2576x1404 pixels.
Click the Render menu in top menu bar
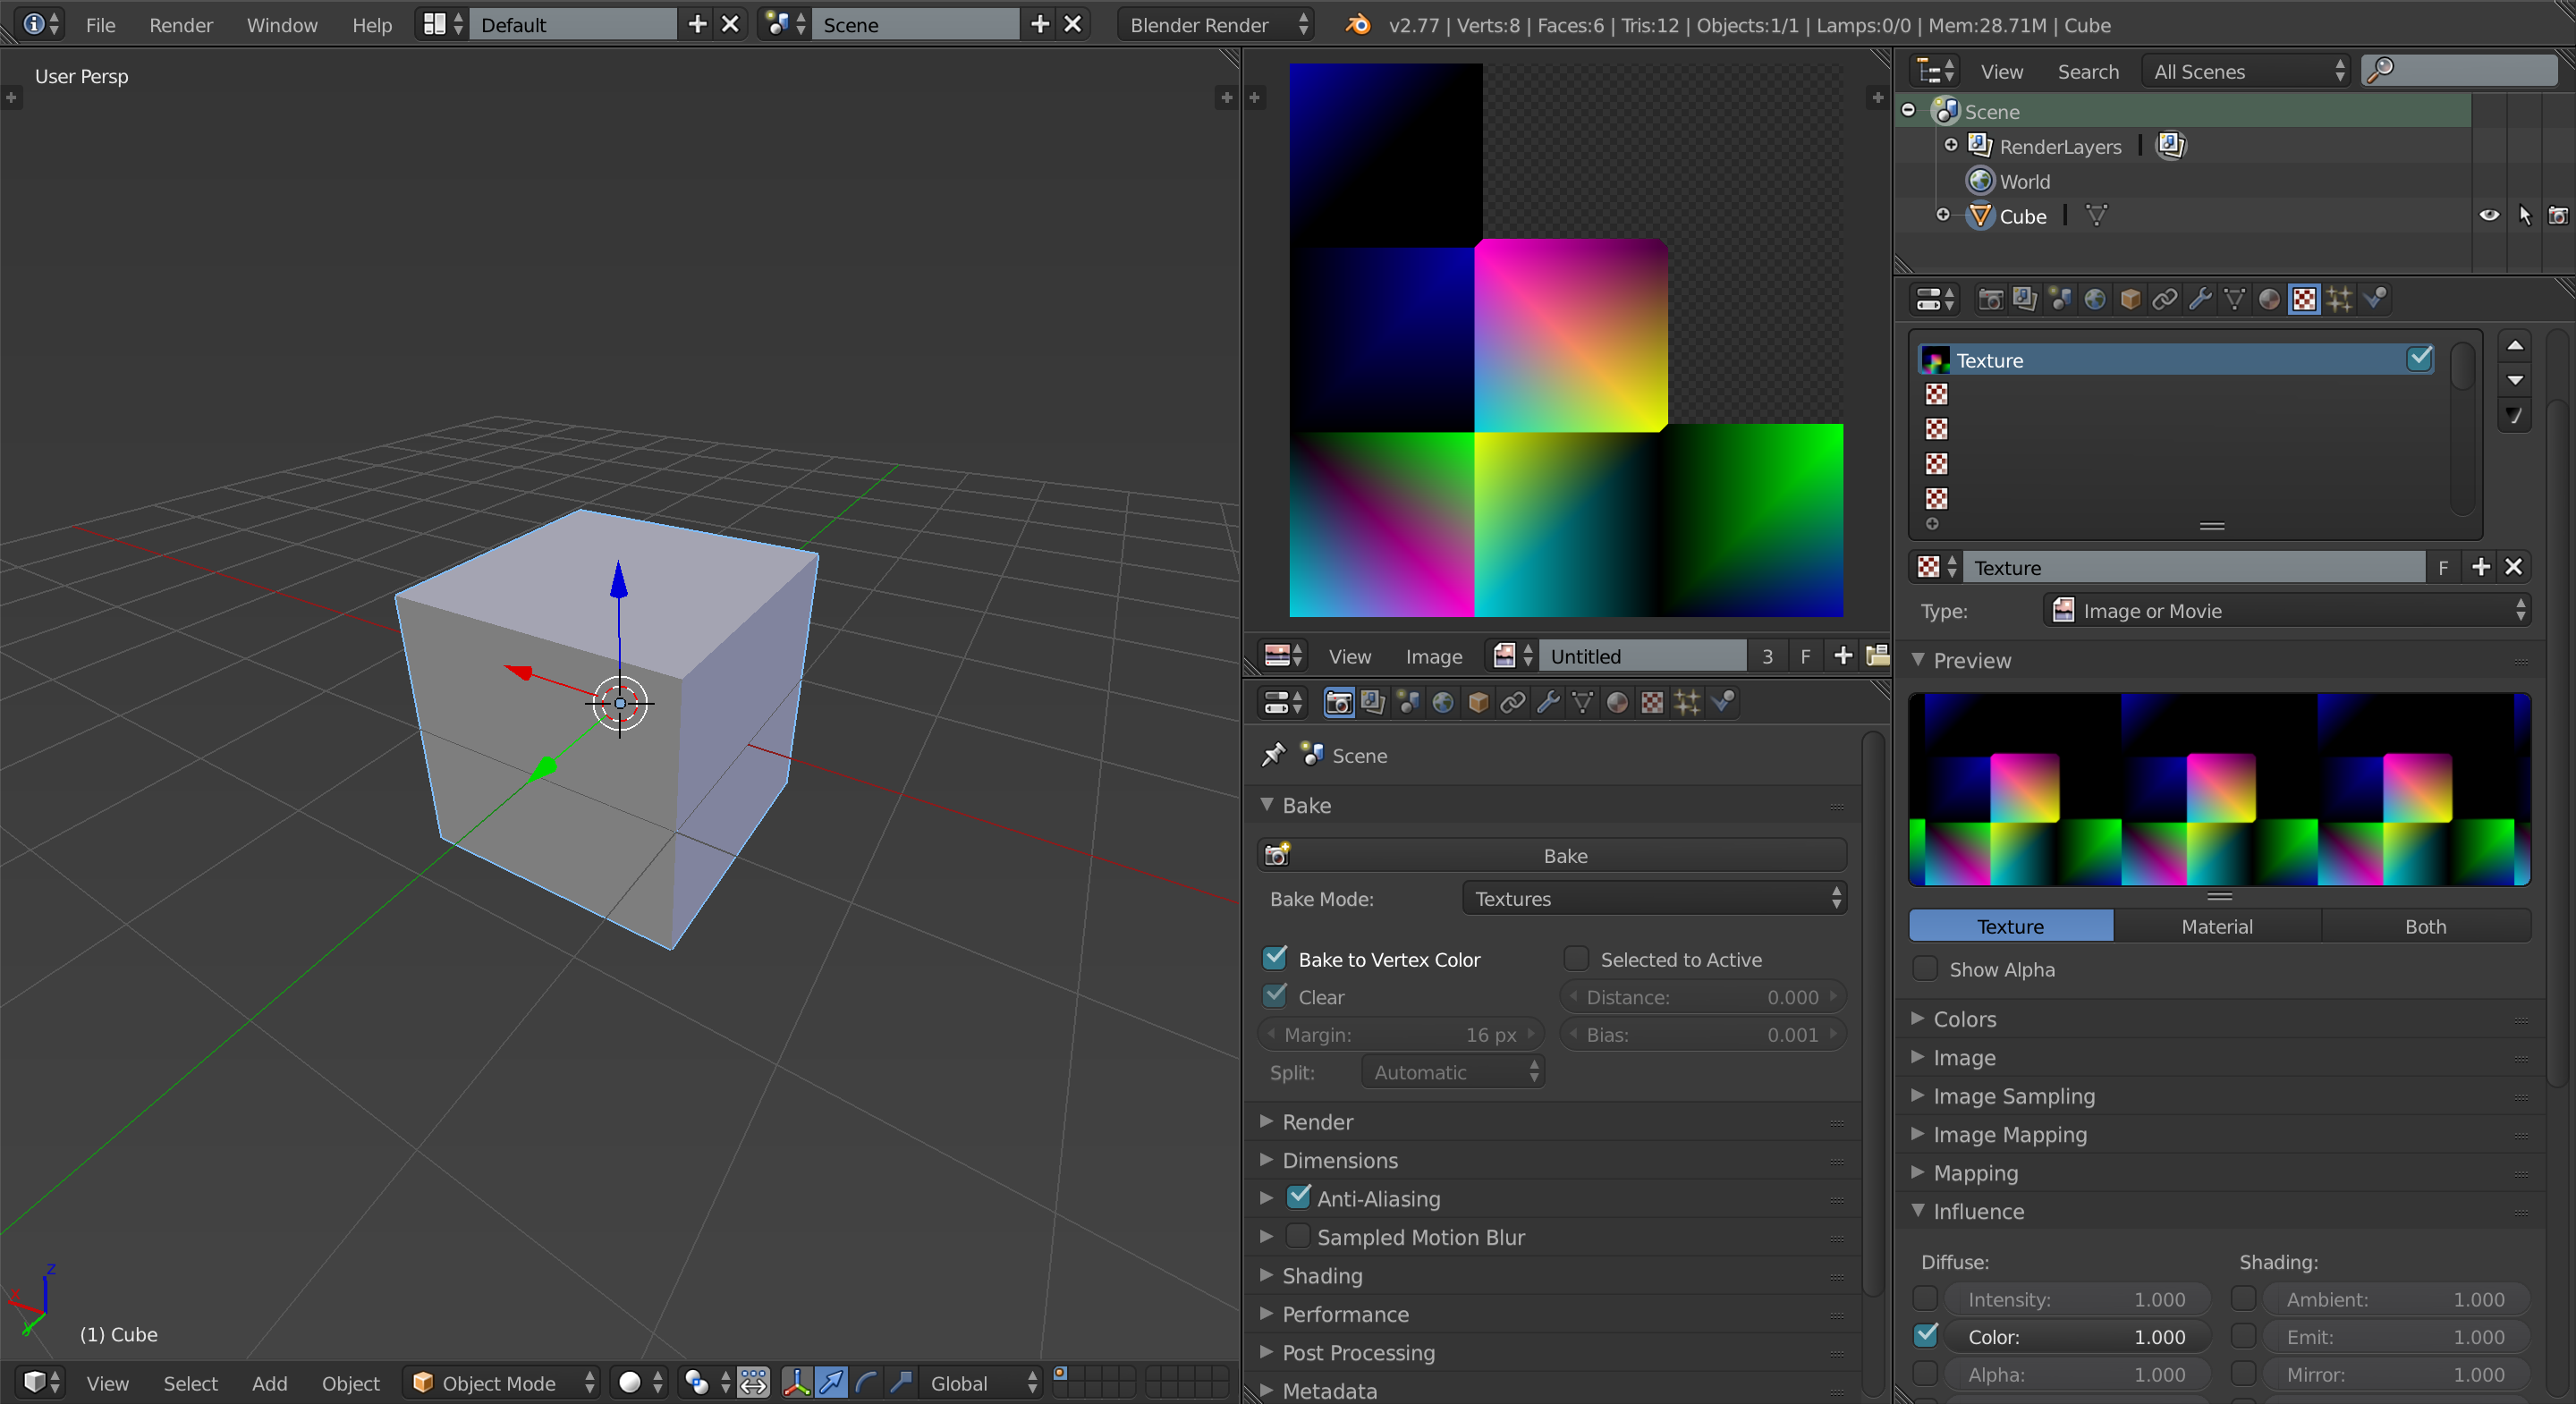(x=178, y=22)
